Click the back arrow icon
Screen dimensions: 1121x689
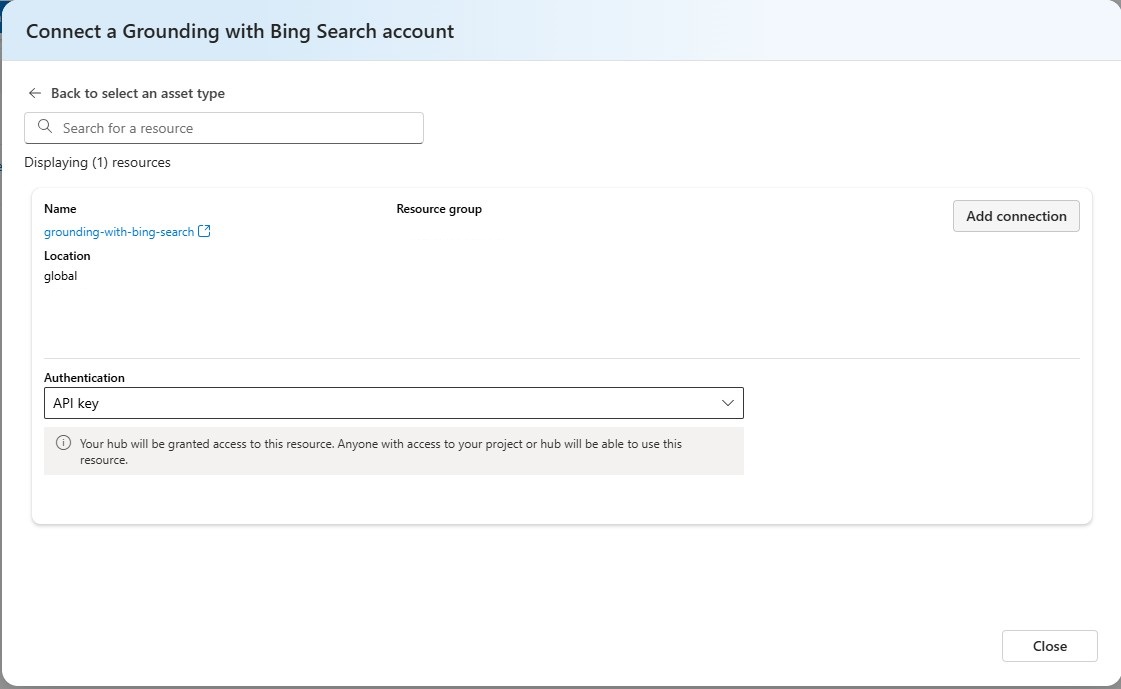(35, 93)
